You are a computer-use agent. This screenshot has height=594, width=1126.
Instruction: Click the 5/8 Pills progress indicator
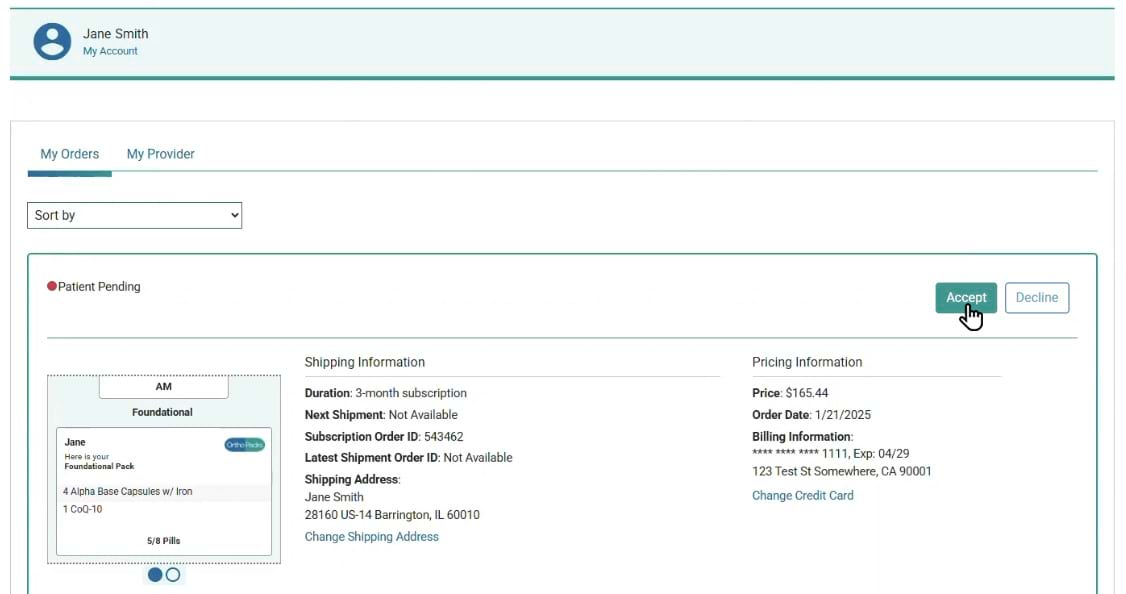[x=163, y=540]
